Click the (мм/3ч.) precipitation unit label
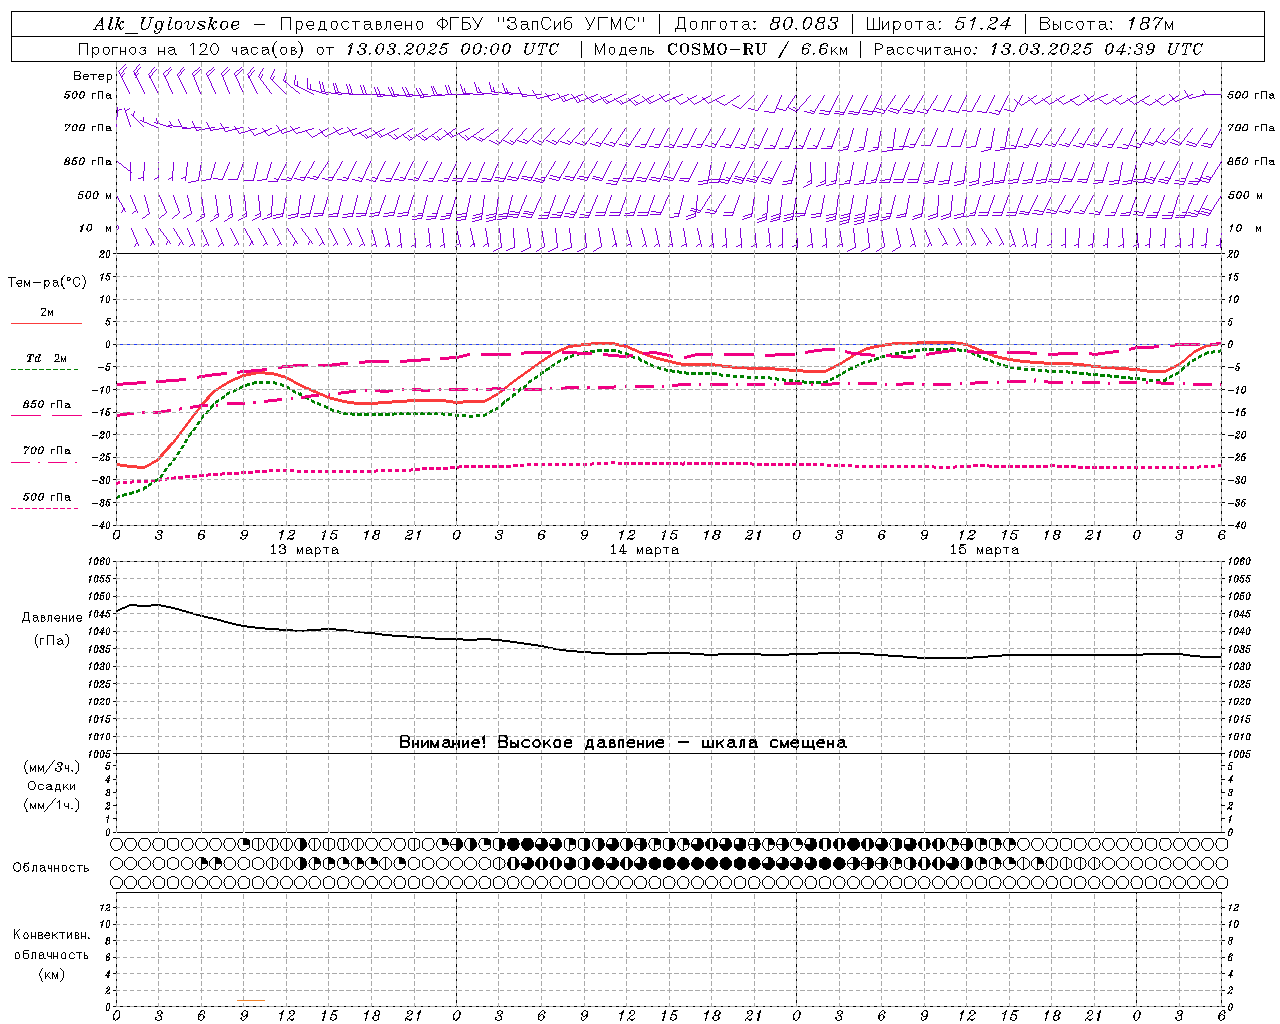The image size is (1280, 1024). [51, 767]
